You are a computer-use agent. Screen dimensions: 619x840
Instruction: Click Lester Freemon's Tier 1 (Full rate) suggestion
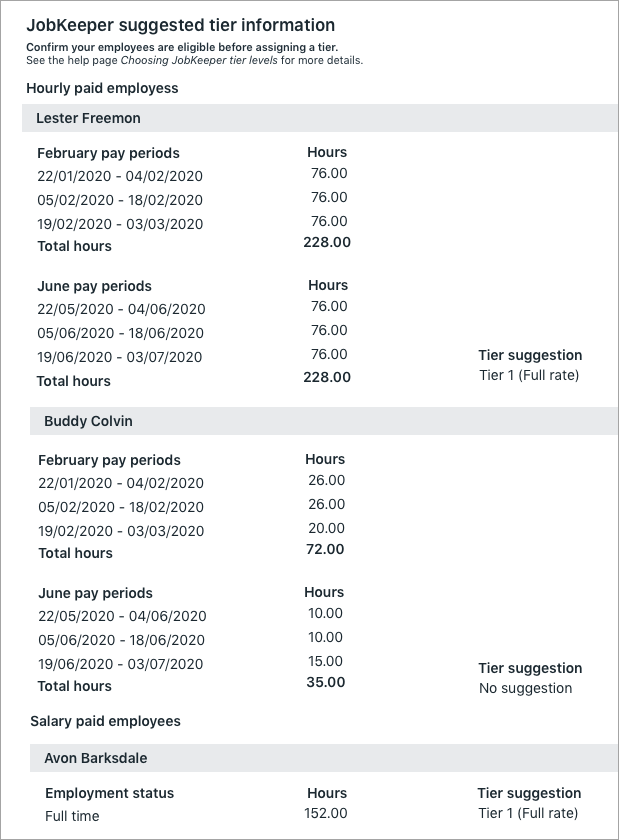[x=529, y=376]
